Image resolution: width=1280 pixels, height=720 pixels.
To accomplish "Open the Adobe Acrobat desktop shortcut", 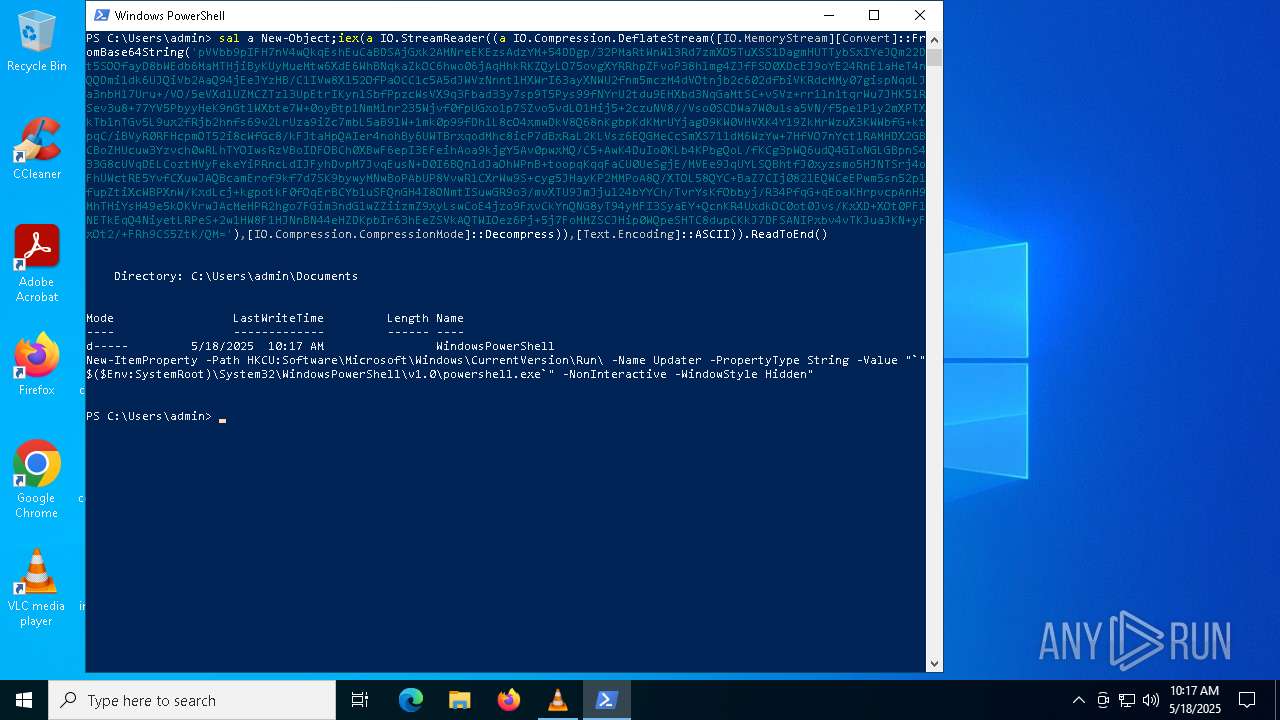I will (36, 264).
